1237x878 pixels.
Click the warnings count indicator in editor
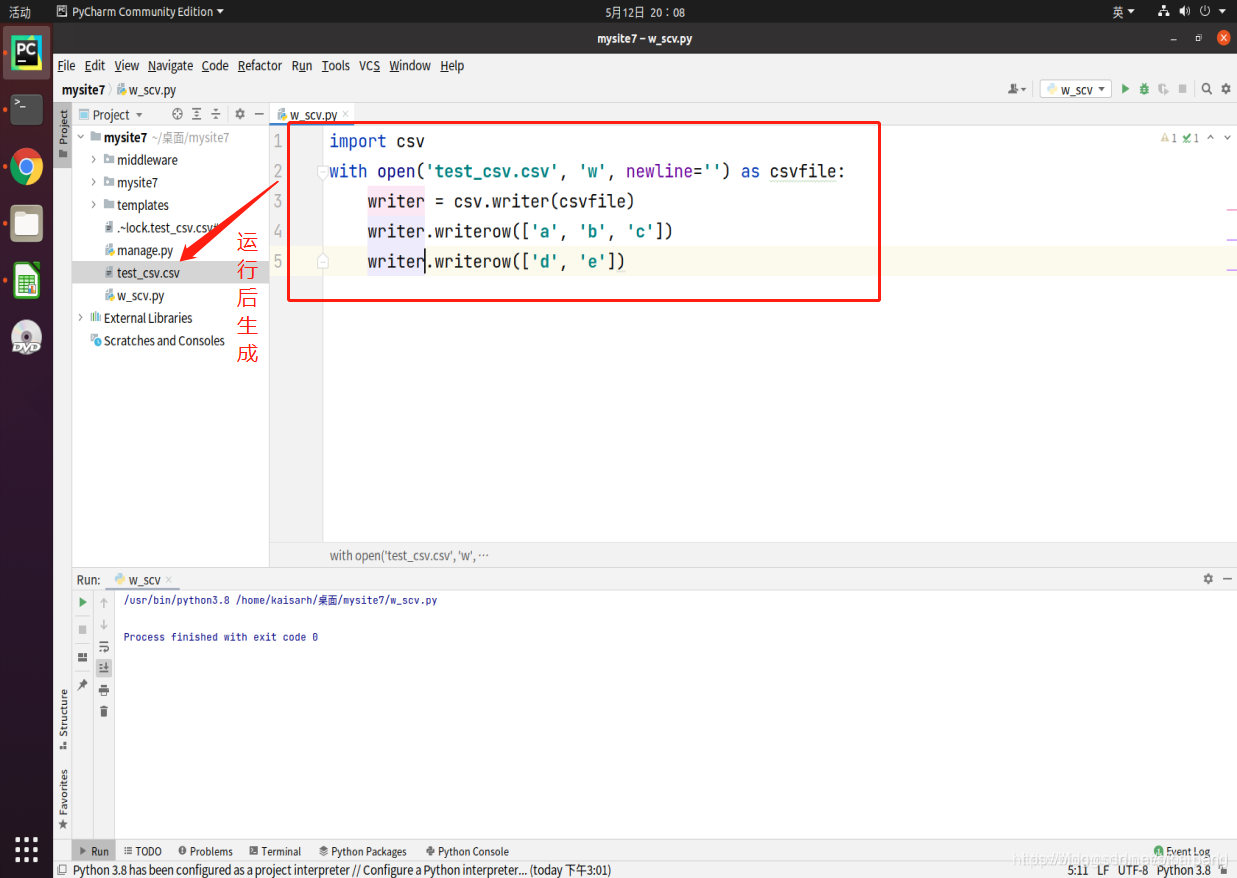pyautogui.click(x=1168, y=138)
